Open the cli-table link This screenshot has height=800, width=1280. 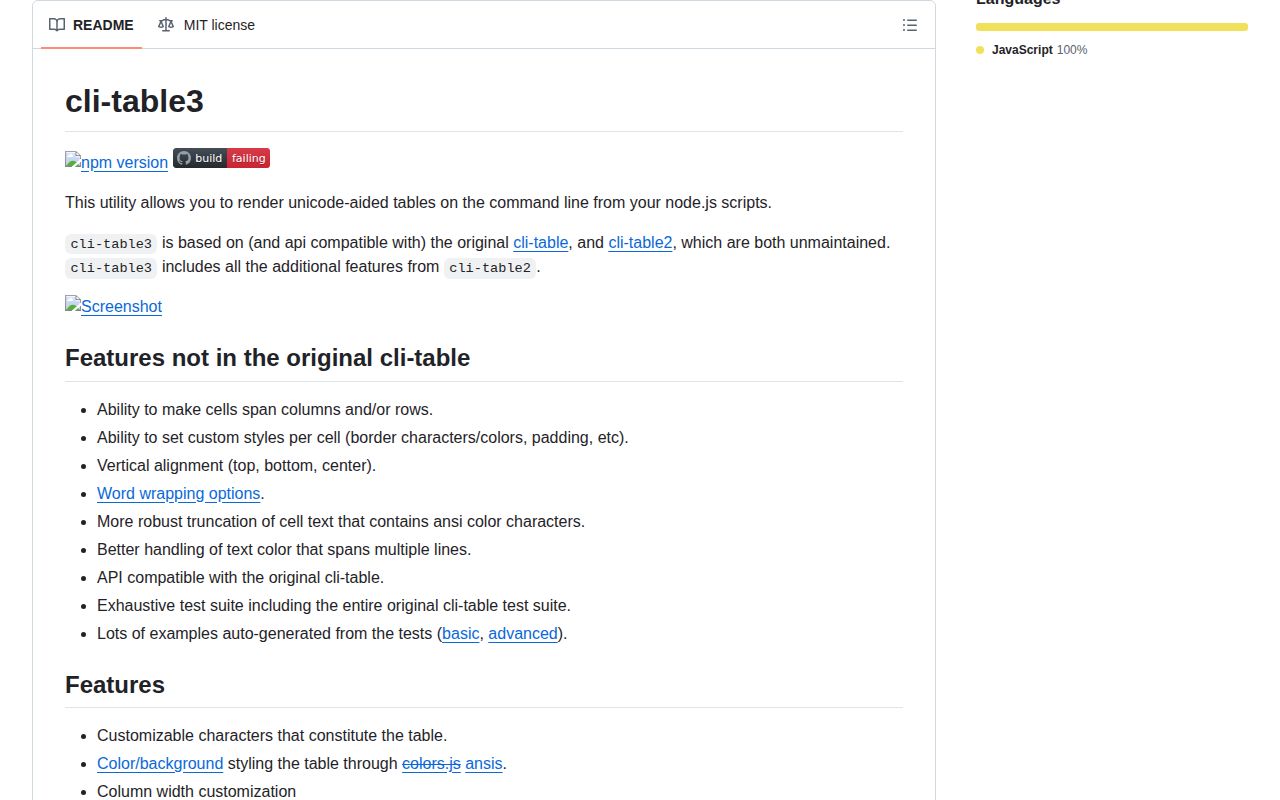click(x=541, y=242)
